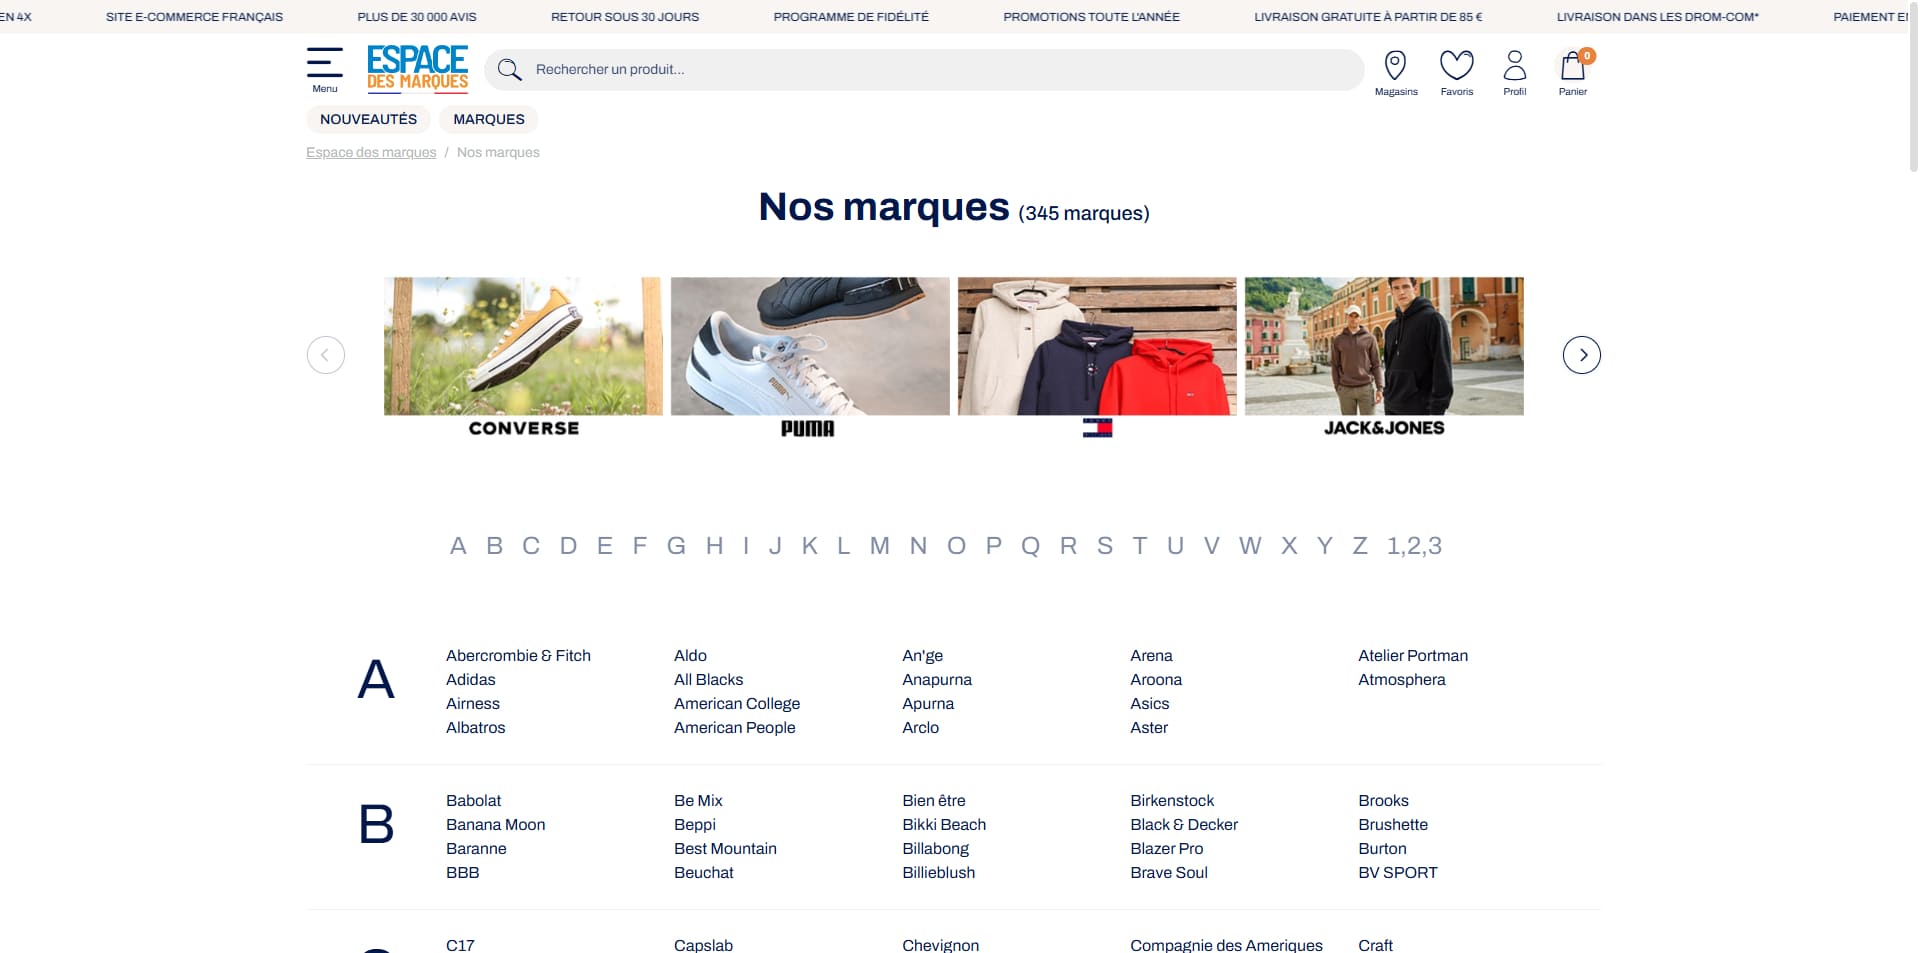Follow the Espace des marques breadcrumb link
This screenshot has width=1920, height=953.
pyautogui.click(x=371, y=152)
